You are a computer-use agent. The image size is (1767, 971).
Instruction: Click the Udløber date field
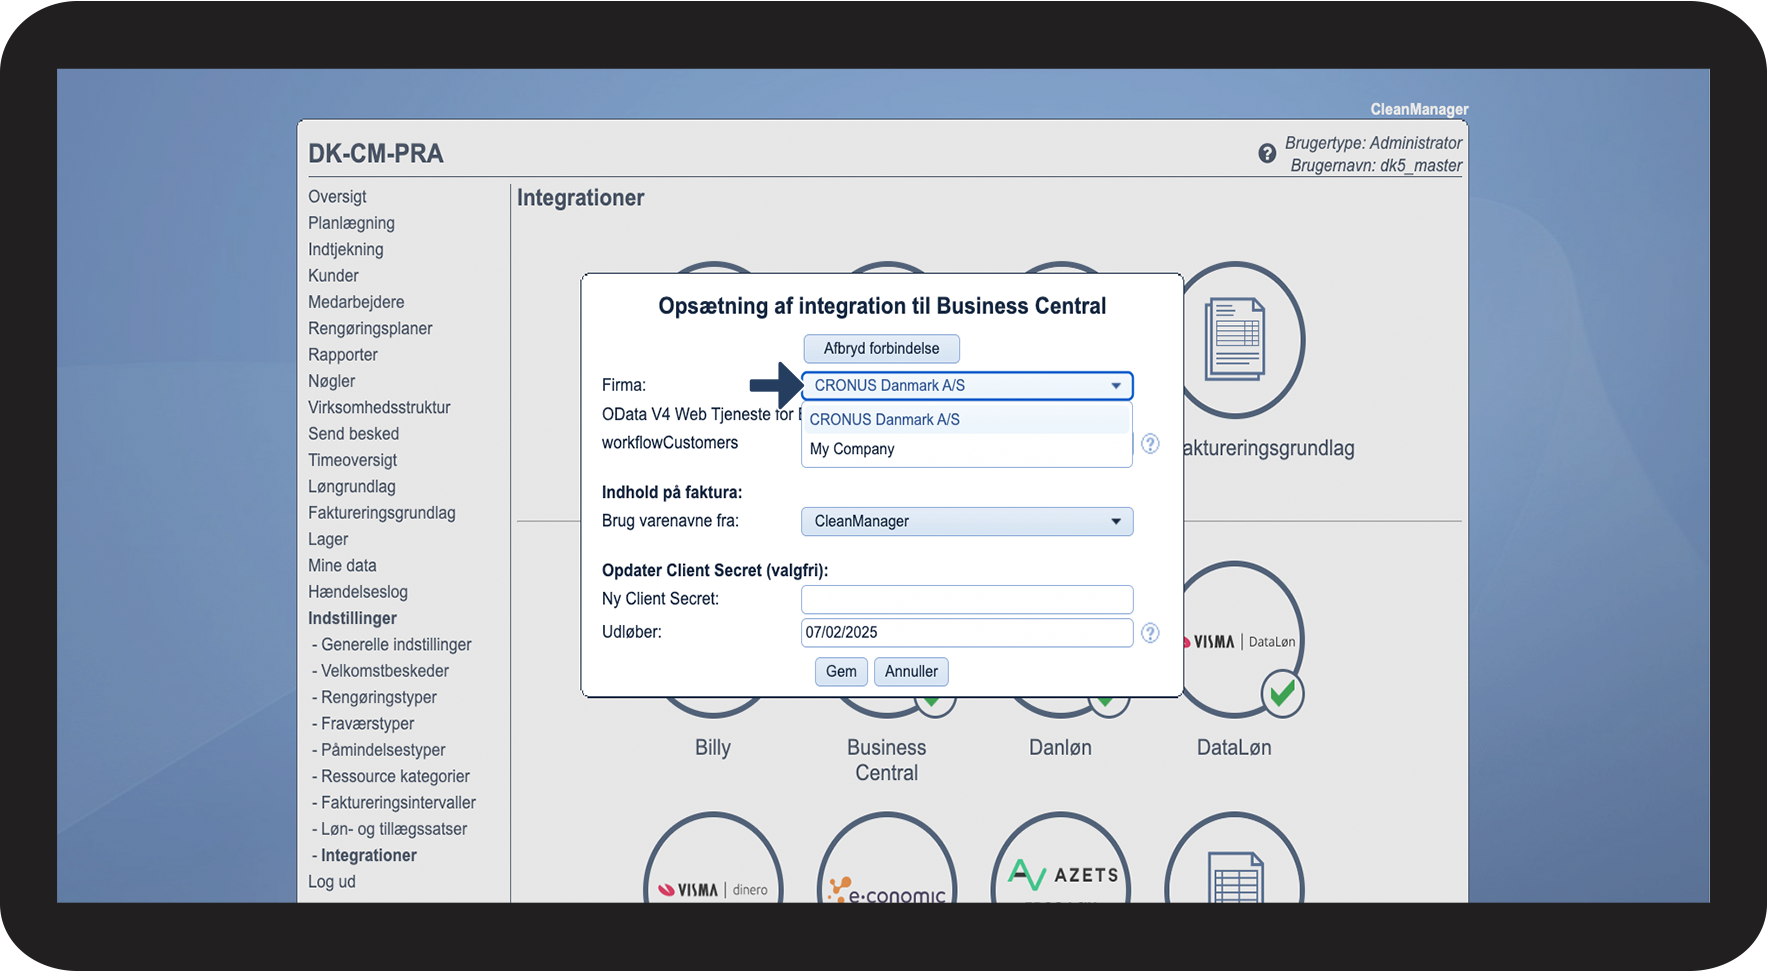967,633
